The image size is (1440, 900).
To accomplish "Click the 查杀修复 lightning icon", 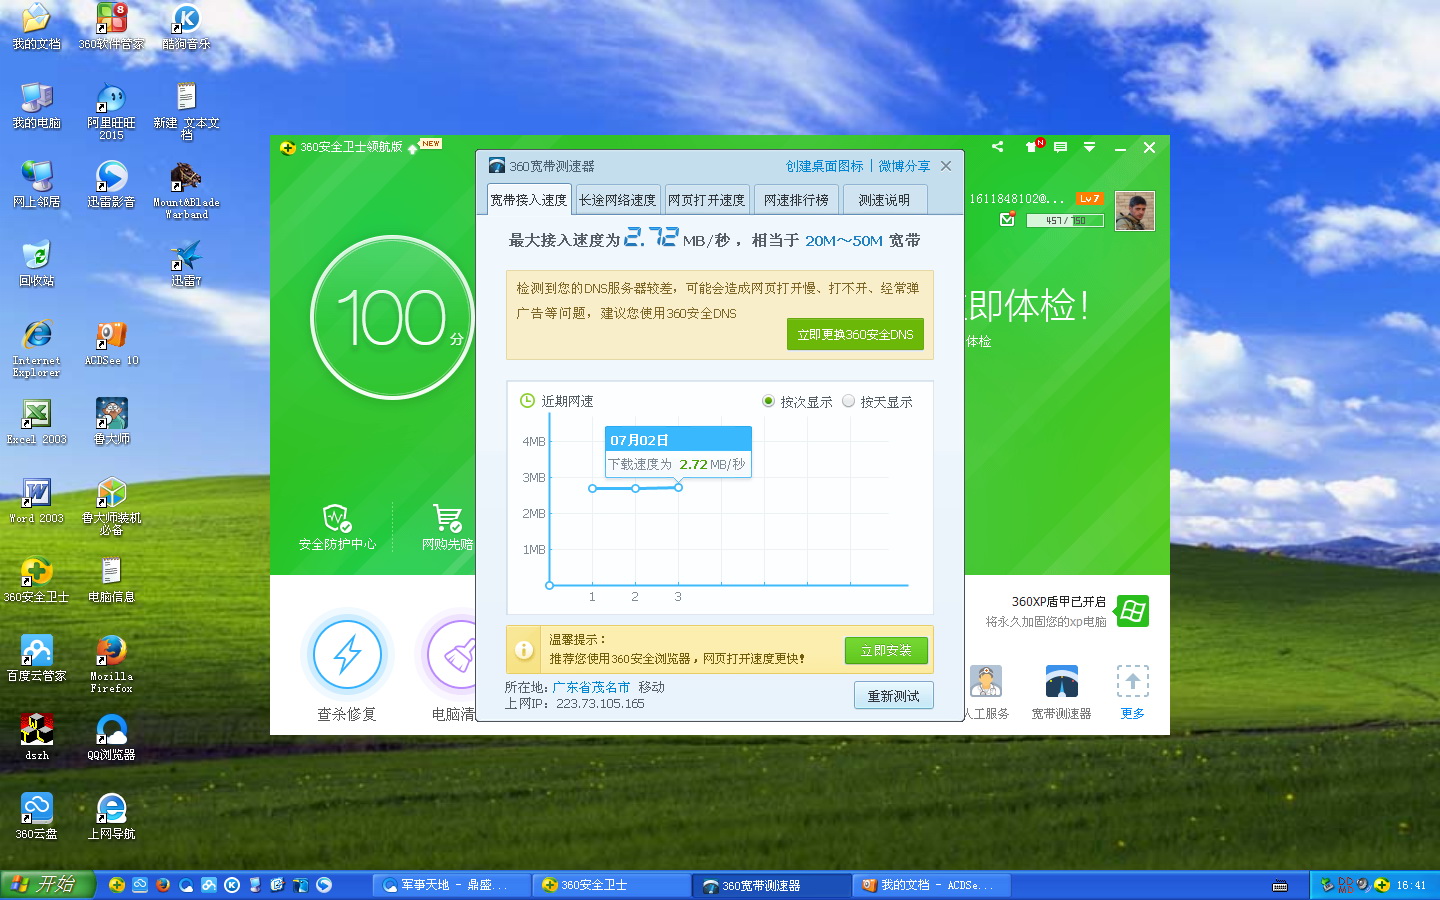I will pos(347,655).
